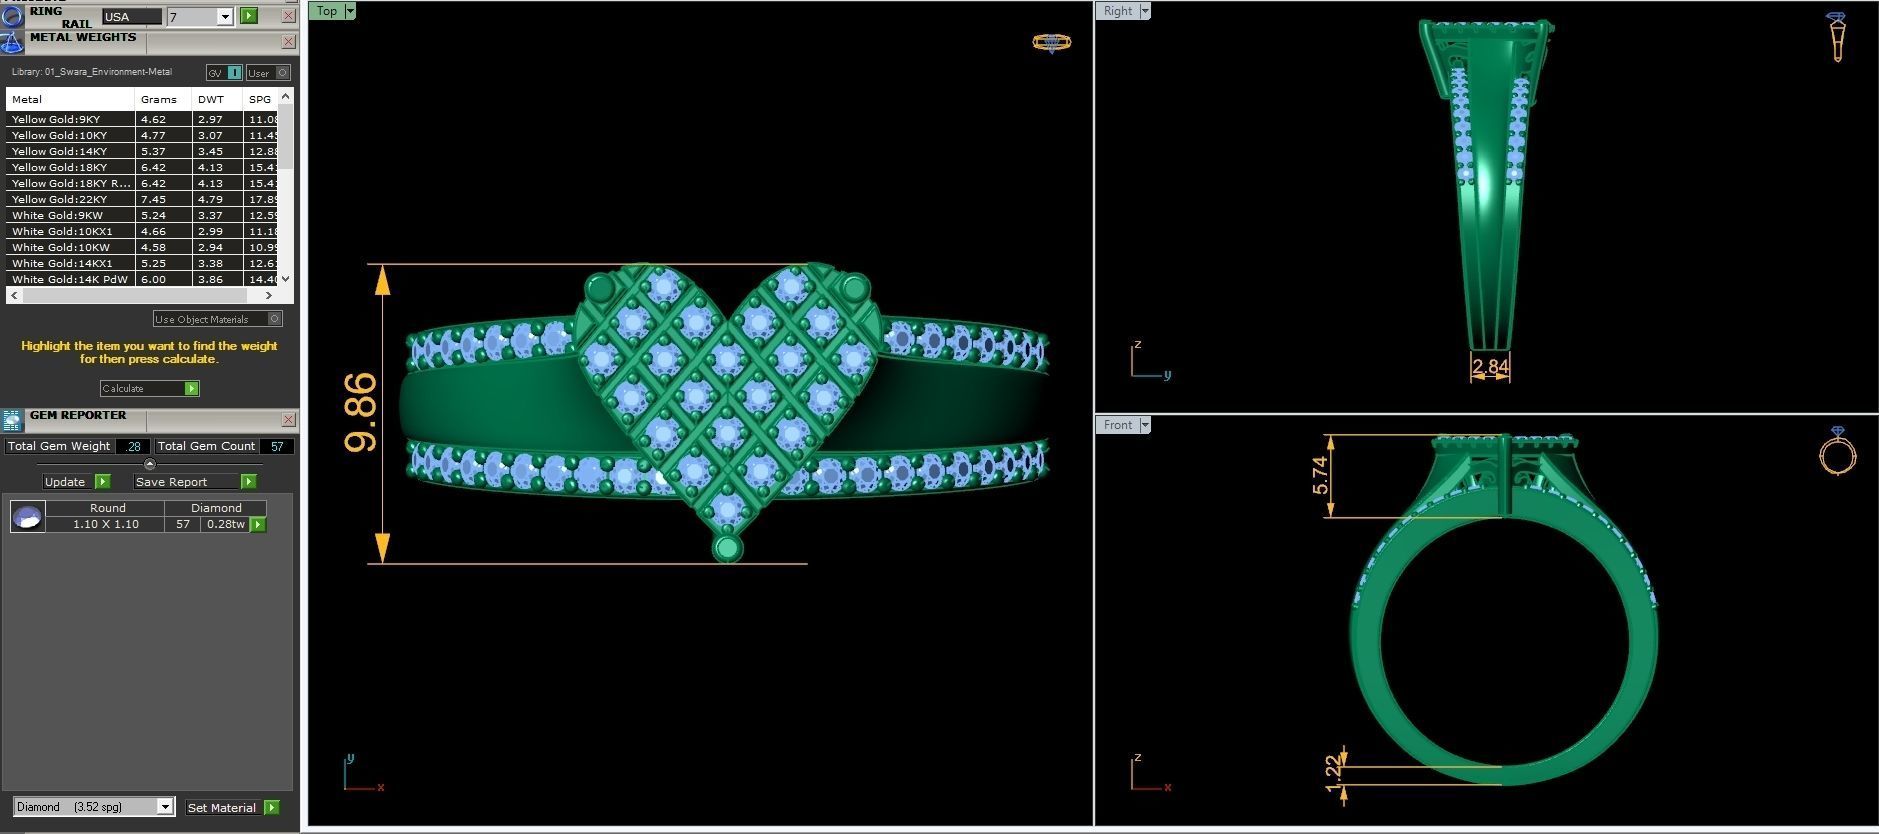The height and width of the screenshot is (834, 1879).
Task: Click the Front viewport orientation ring icon
Action: pos(1837,450)
